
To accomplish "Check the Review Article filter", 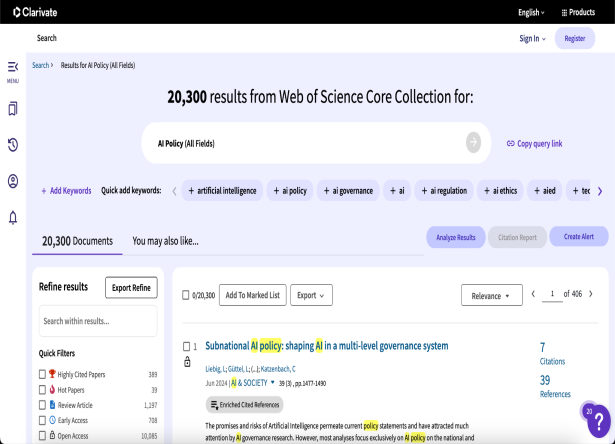I will pyautogui.click(x=42, y=405).
